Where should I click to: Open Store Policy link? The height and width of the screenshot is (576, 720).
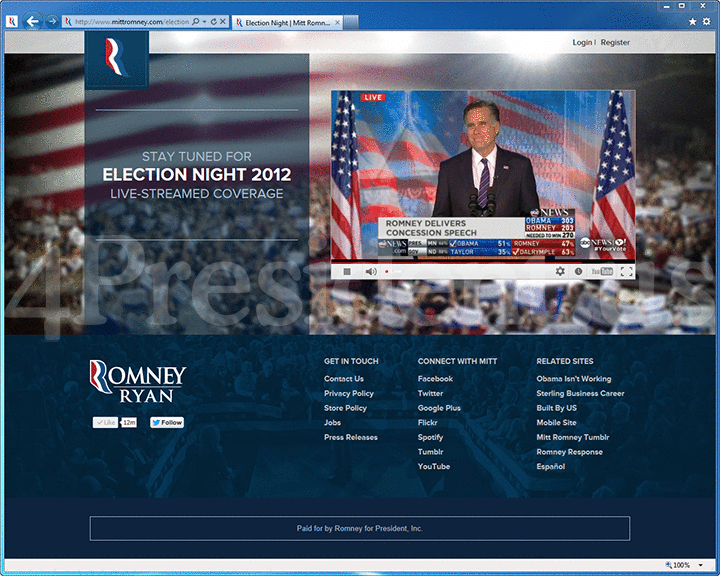click(345, 408)
